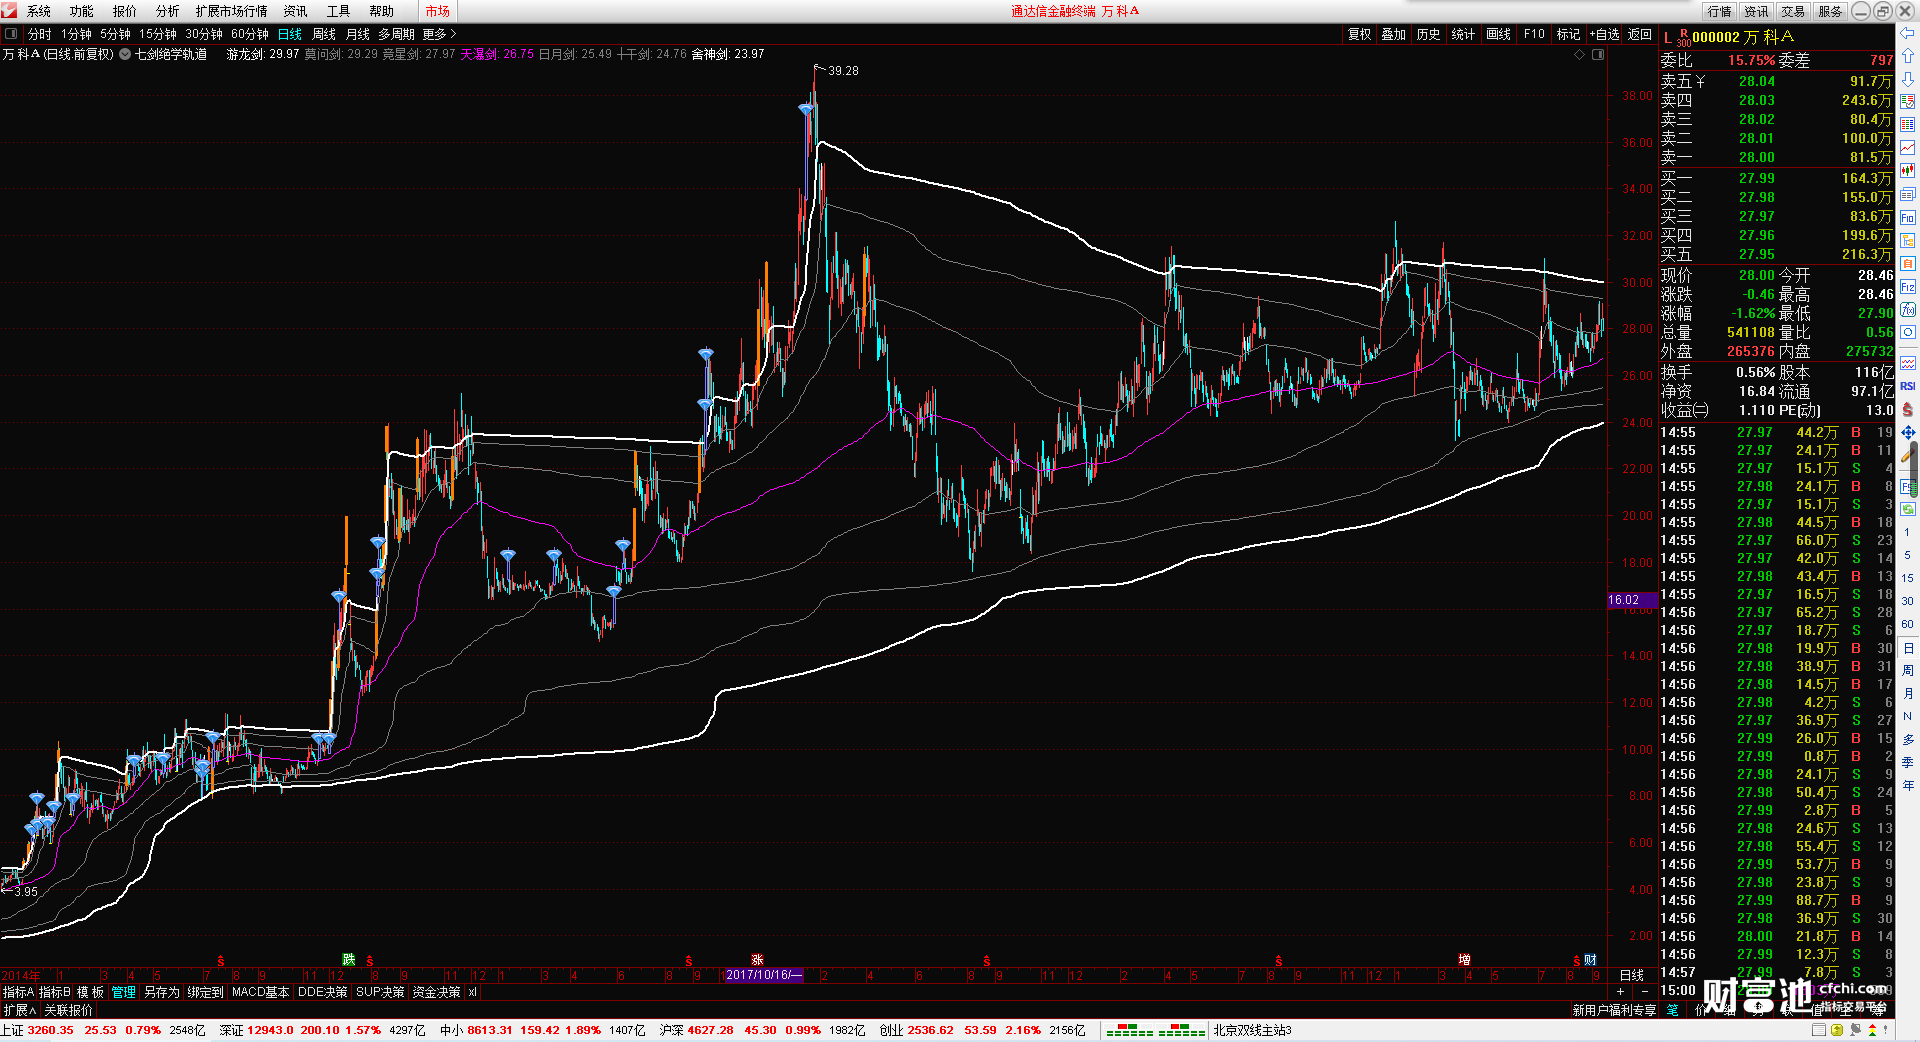Viewport: 1920px width, 1042px height.
Task: Click the small panel icon left of 分时
Action: click(x=11, y=34)
